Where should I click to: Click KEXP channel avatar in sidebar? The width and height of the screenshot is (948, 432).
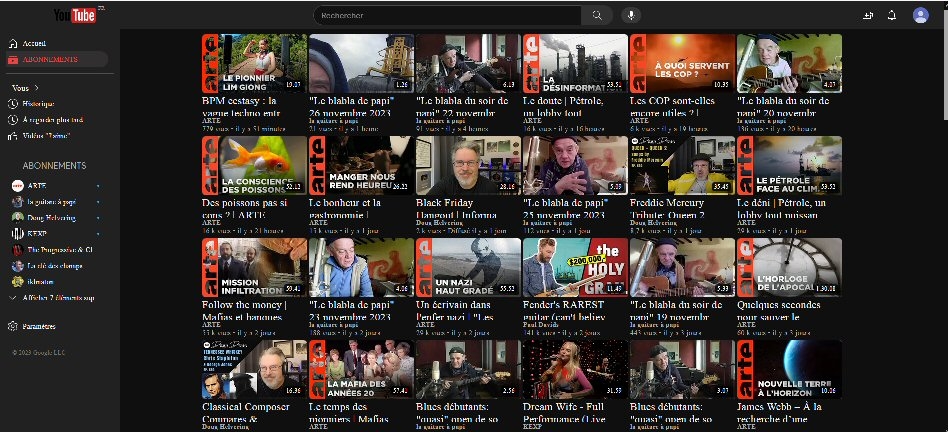click(x=18, y=234)
